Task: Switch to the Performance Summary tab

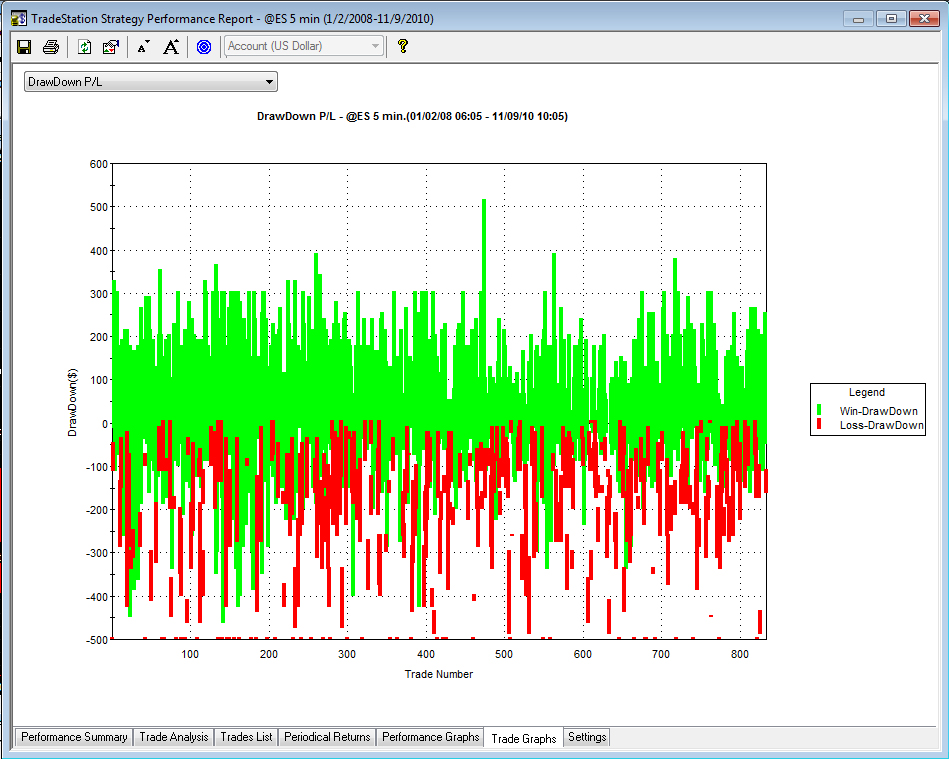Action: tap(74, 737)
